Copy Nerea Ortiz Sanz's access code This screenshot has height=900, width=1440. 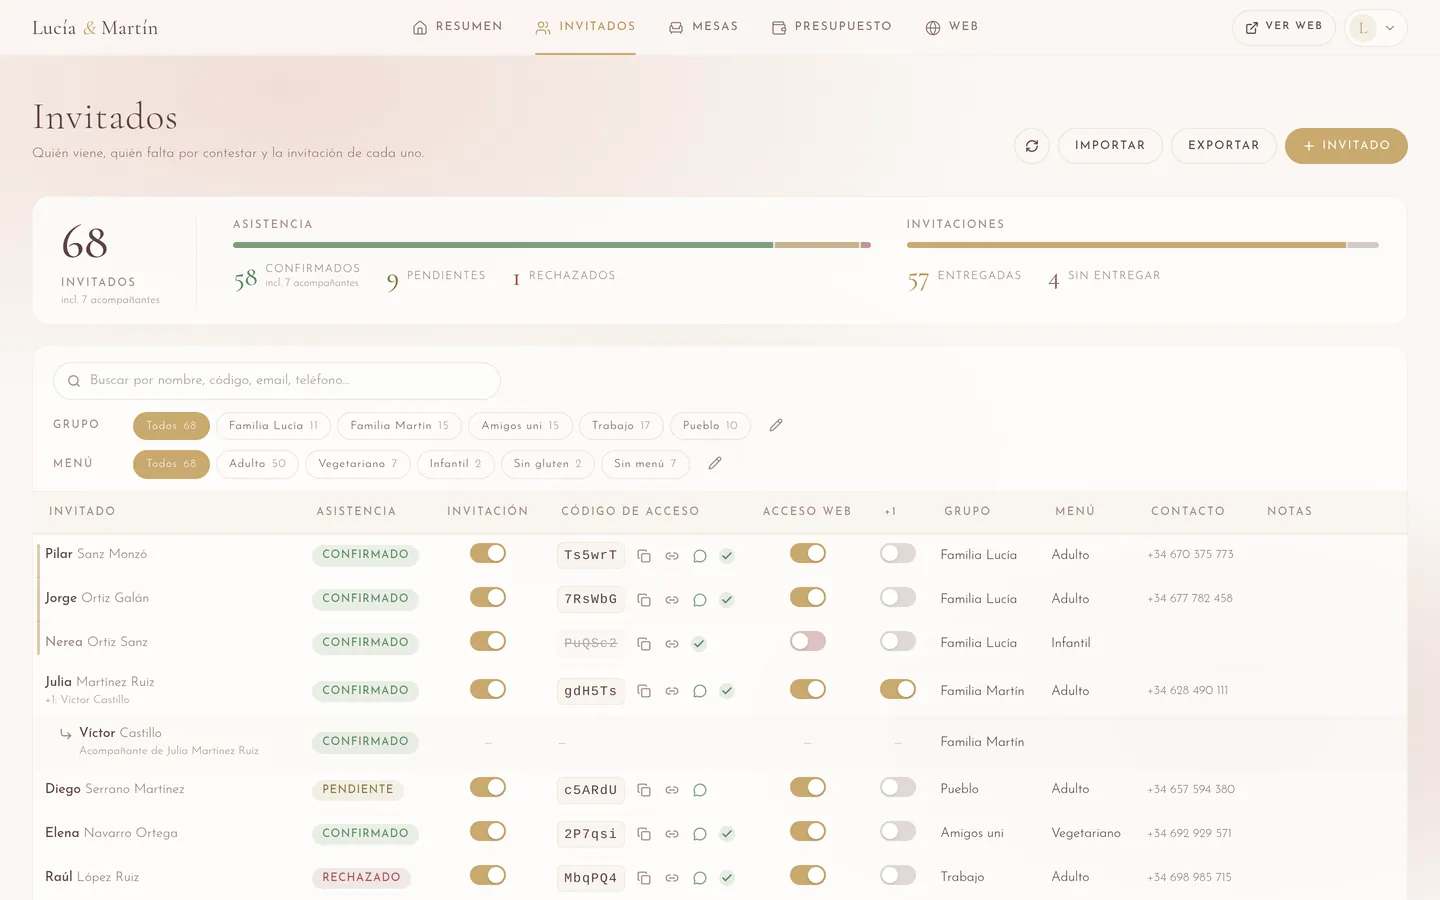click(x=644, y=644)
